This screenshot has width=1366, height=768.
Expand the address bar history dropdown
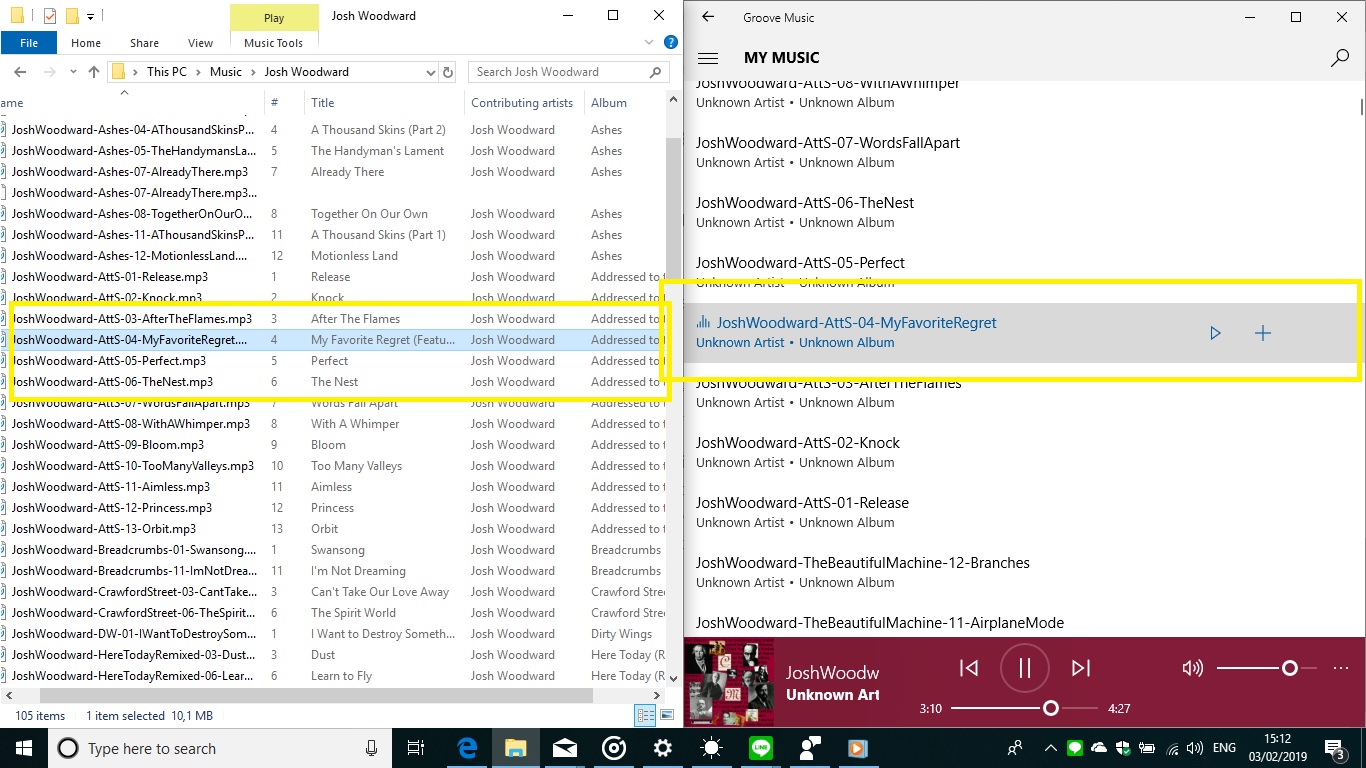[431, 72]
